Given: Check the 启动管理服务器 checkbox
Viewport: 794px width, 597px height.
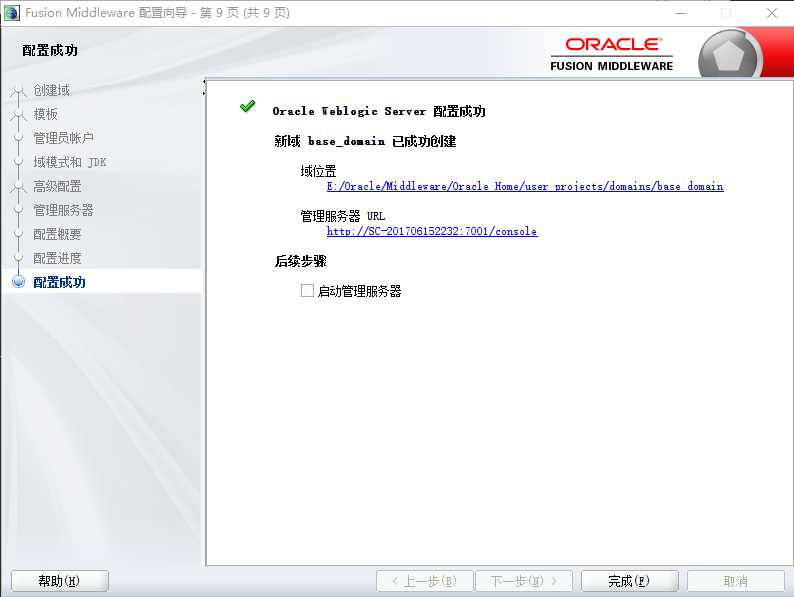Looking at the screenshot, I should coord(307,291).
